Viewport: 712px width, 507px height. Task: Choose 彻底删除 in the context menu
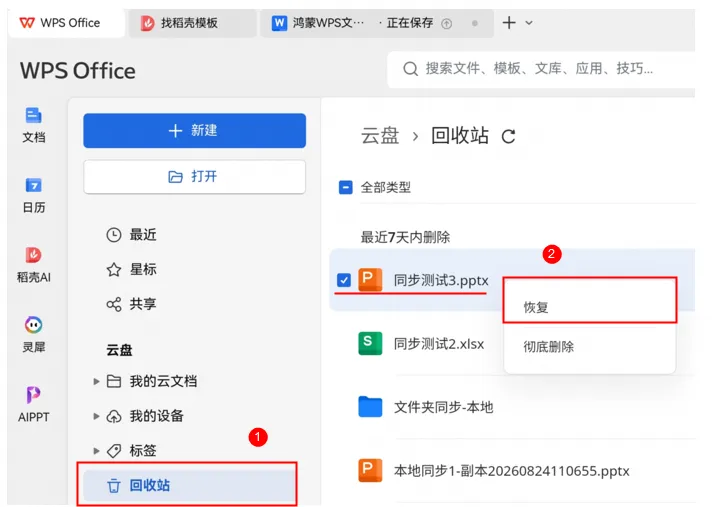(x=589, y=347)
